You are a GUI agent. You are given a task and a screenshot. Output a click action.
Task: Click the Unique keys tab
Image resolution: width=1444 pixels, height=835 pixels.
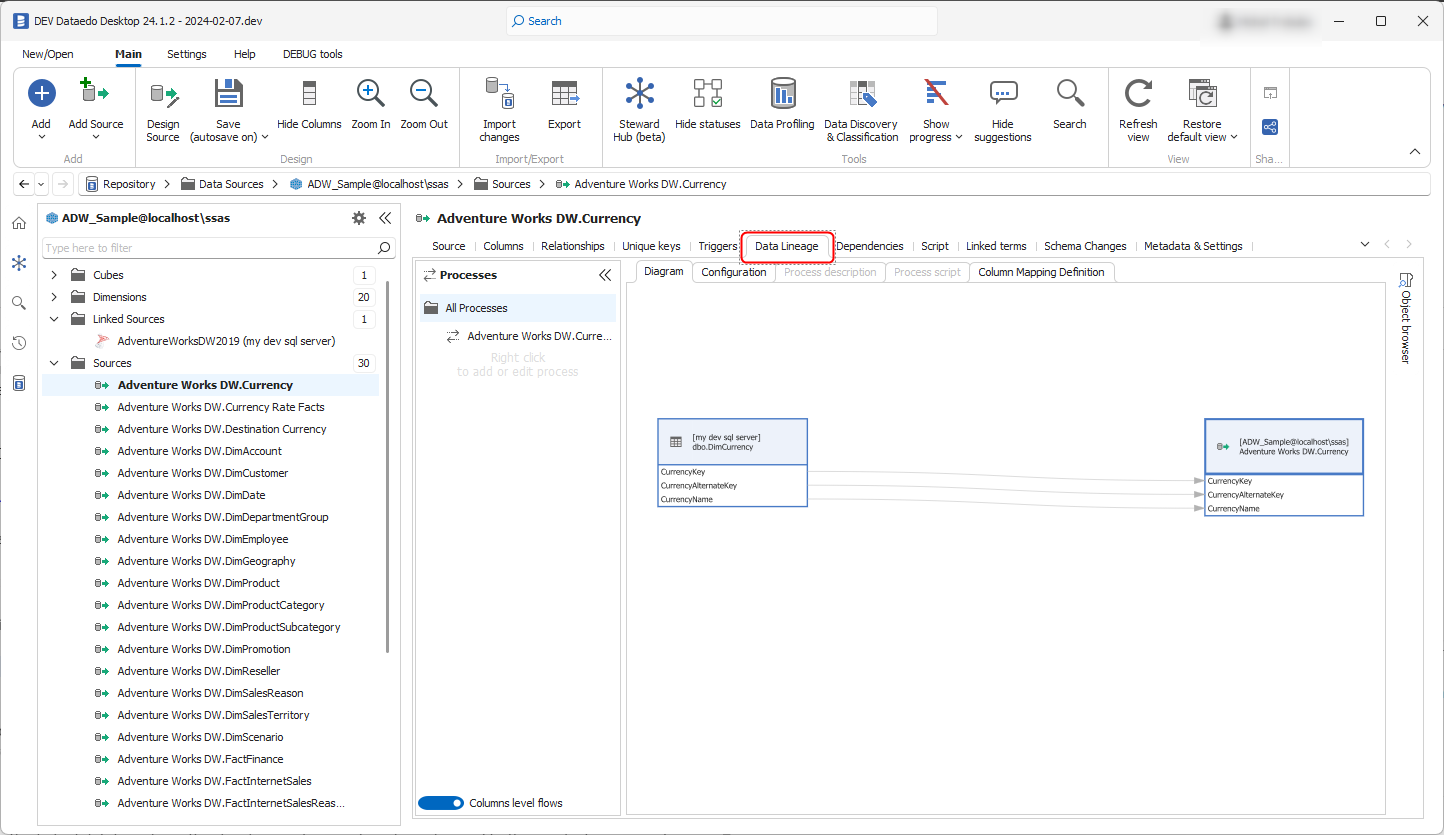[x=651, y=246]
